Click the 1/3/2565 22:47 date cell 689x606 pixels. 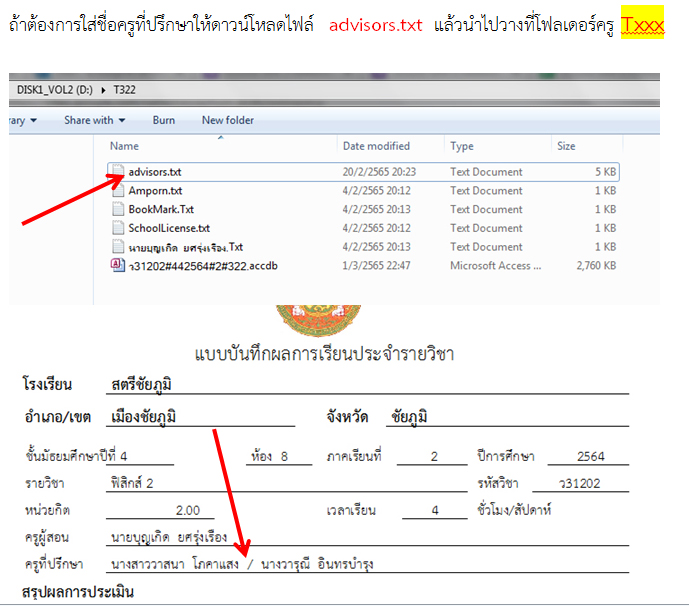click(376, 265)
